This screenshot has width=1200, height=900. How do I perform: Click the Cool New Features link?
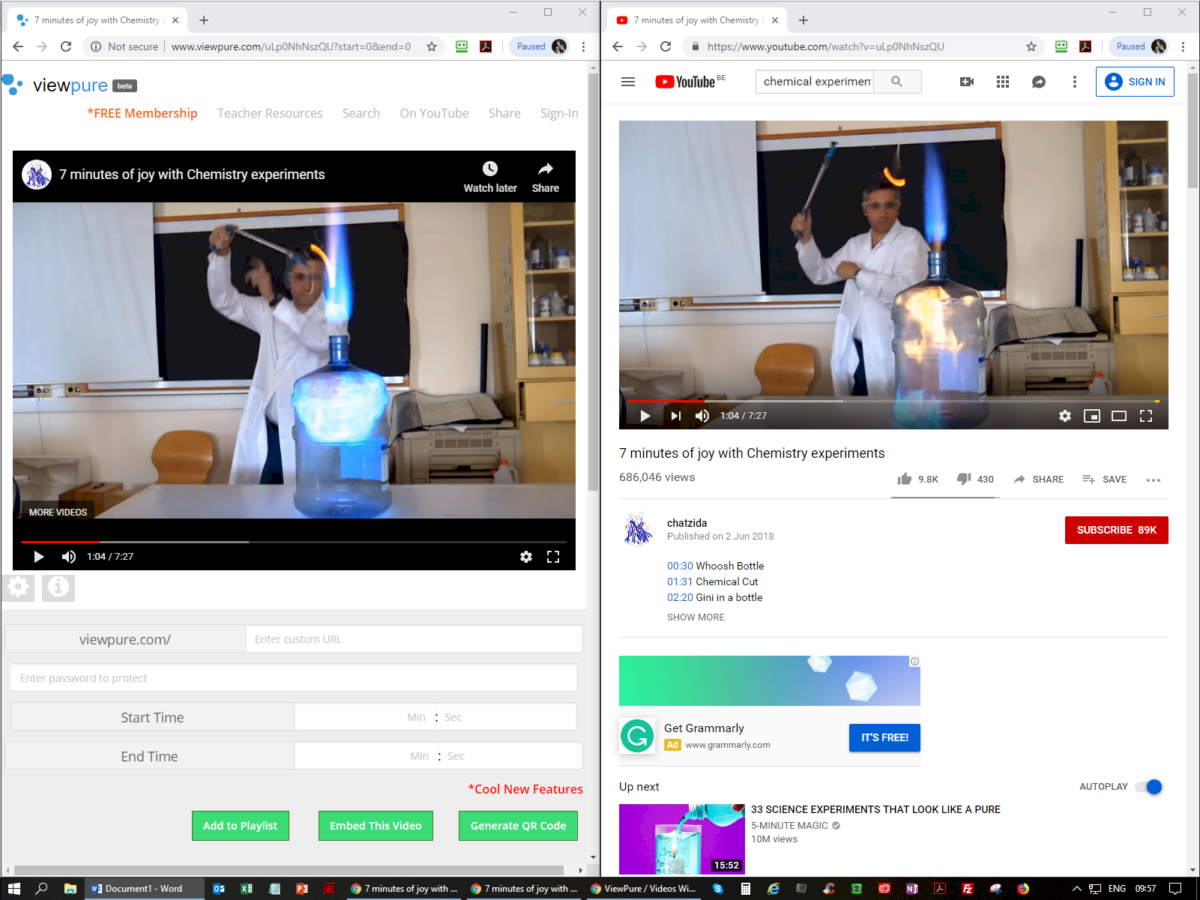[526, 789]
